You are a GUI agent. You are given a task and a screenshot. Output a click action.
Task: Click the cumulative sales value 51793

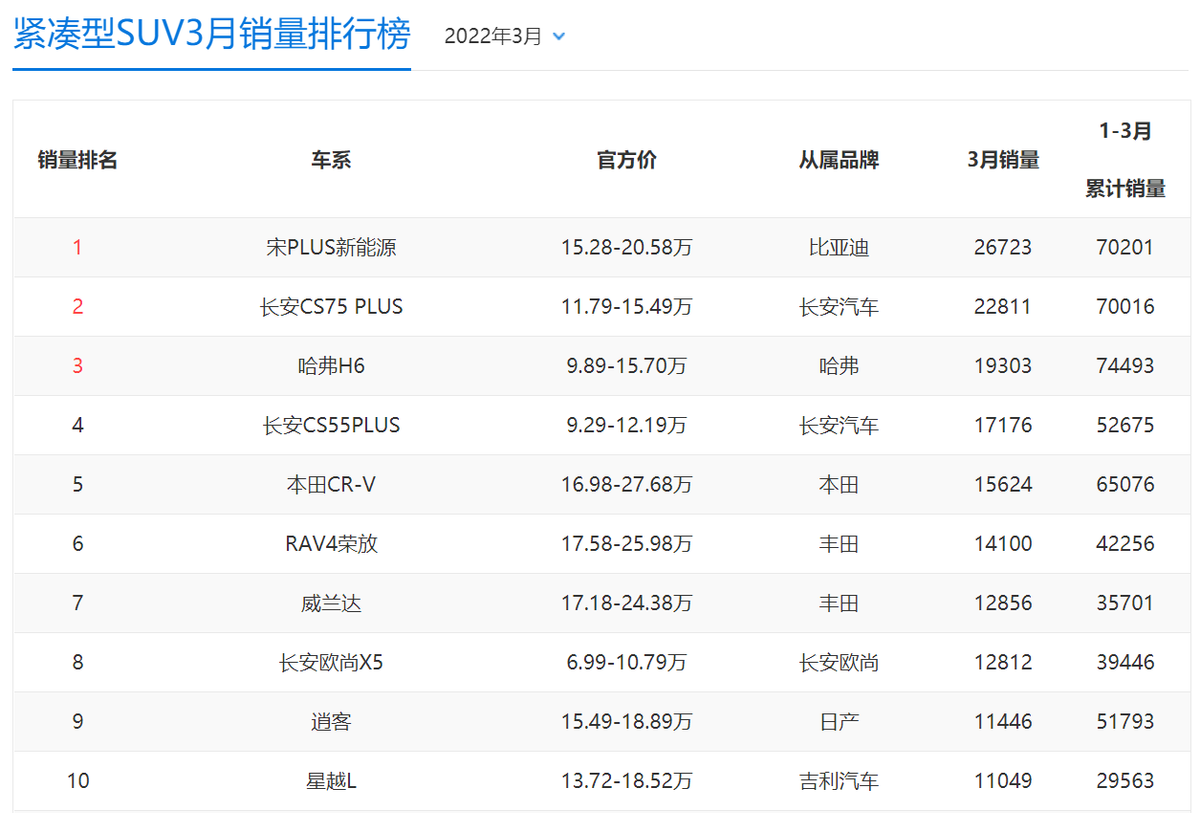[x=1125, y=721]
